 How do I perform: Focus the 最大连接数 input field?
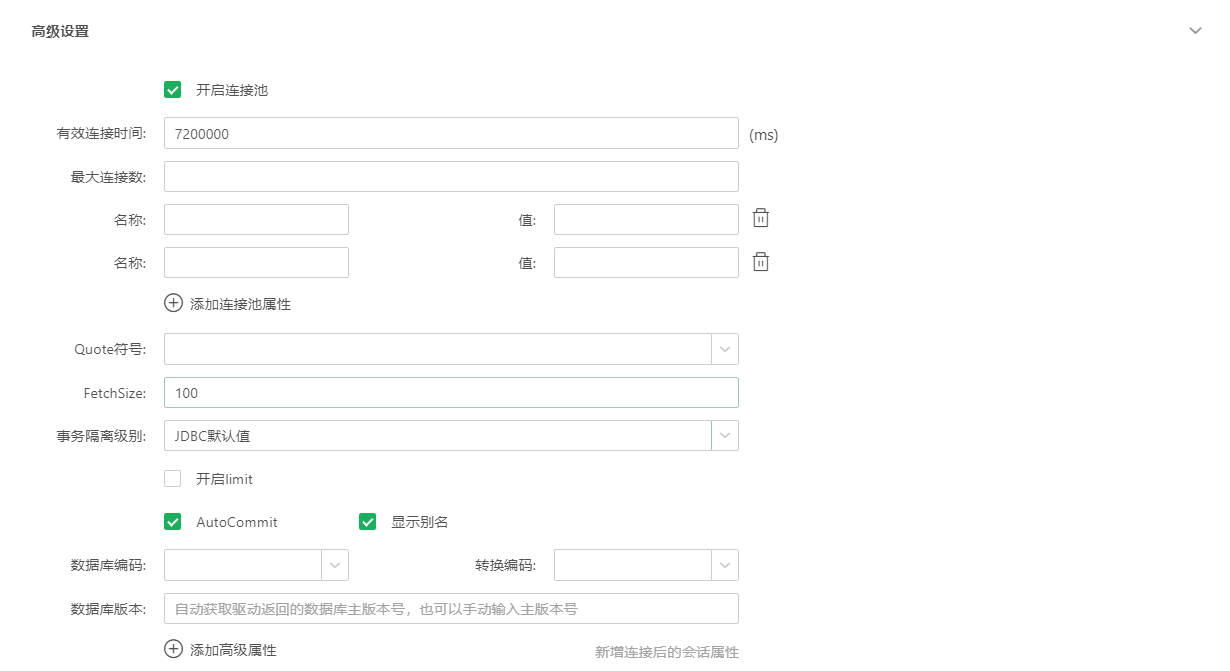click(x=450, y=176)
